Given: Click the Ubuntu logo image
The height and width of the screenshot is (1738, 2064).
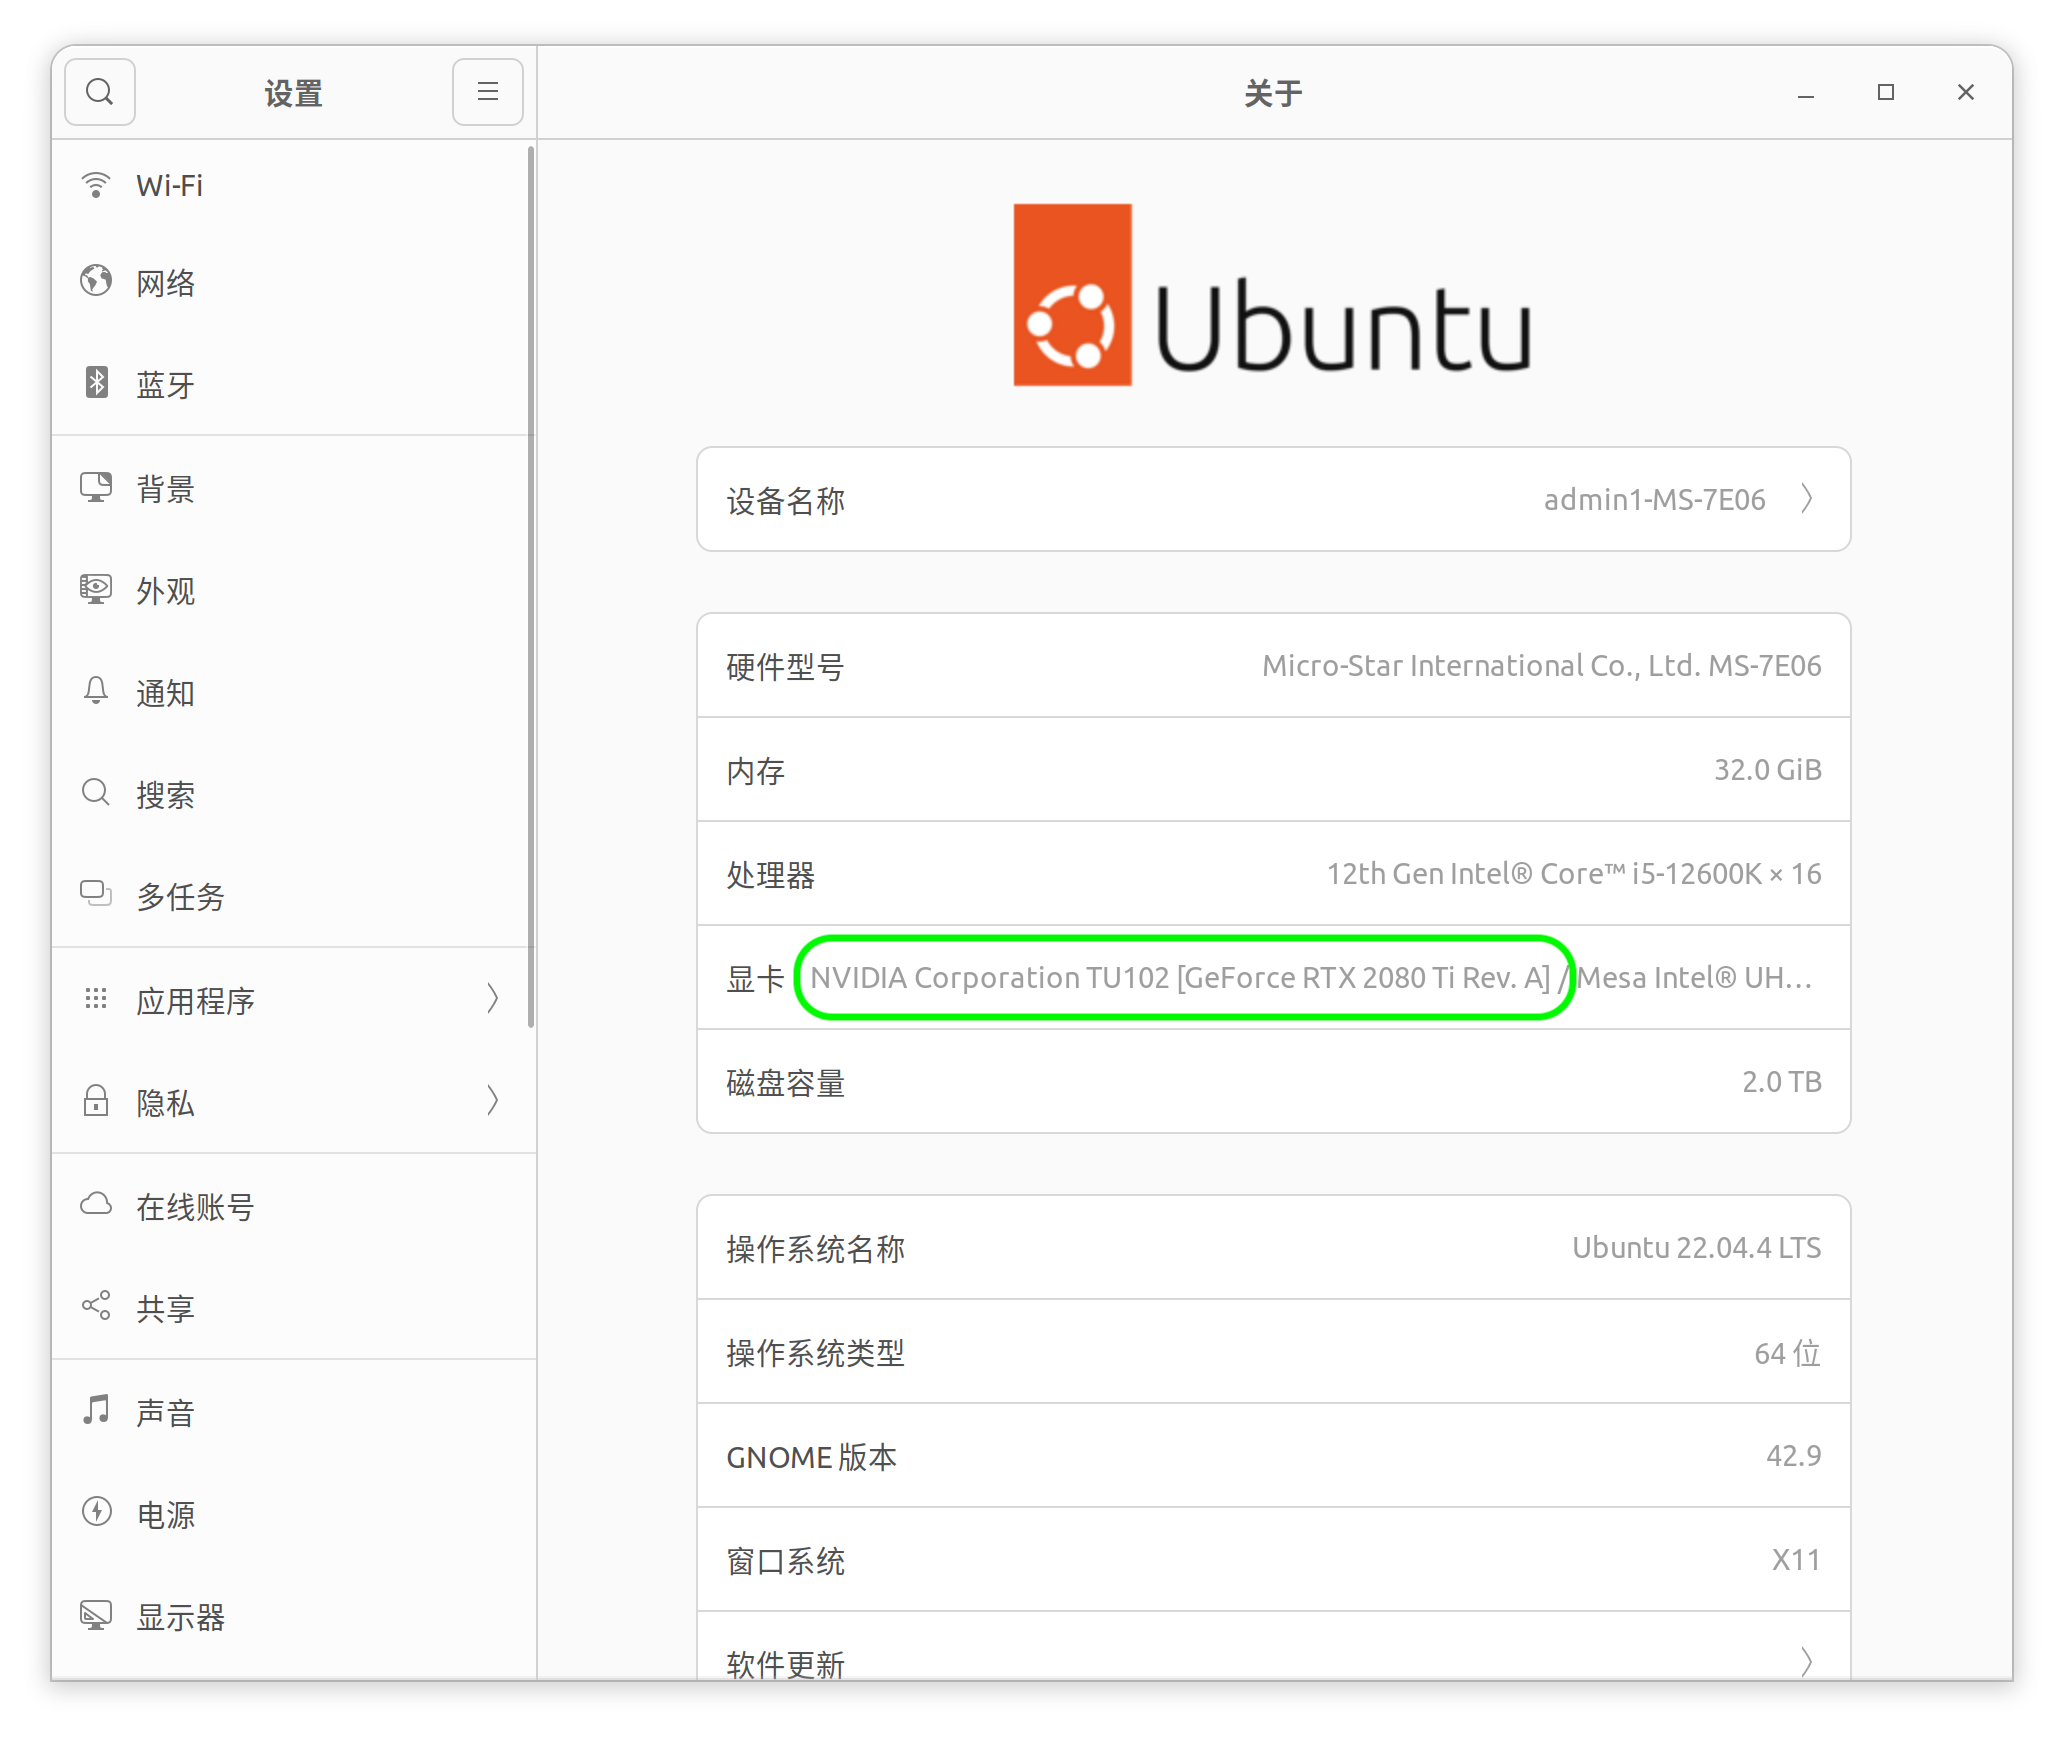Looking at the screenshot, I should tap(1272, 295).
